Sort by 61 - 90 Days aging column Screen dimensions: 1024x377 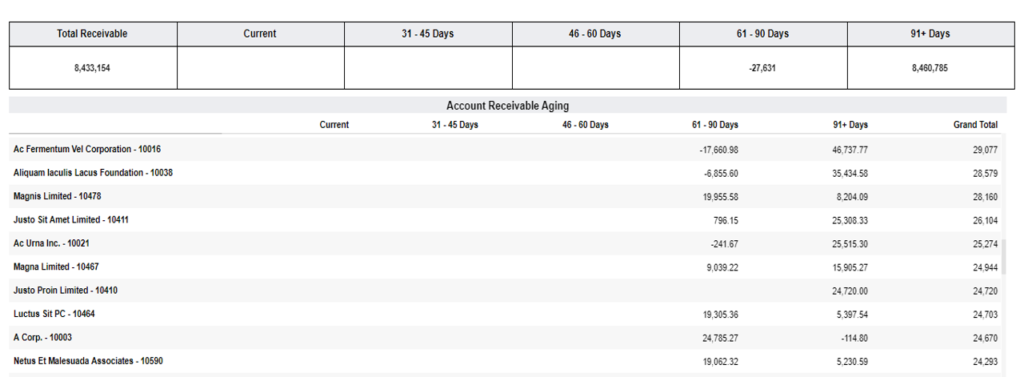pyautogui.click(x=715, y=125)
